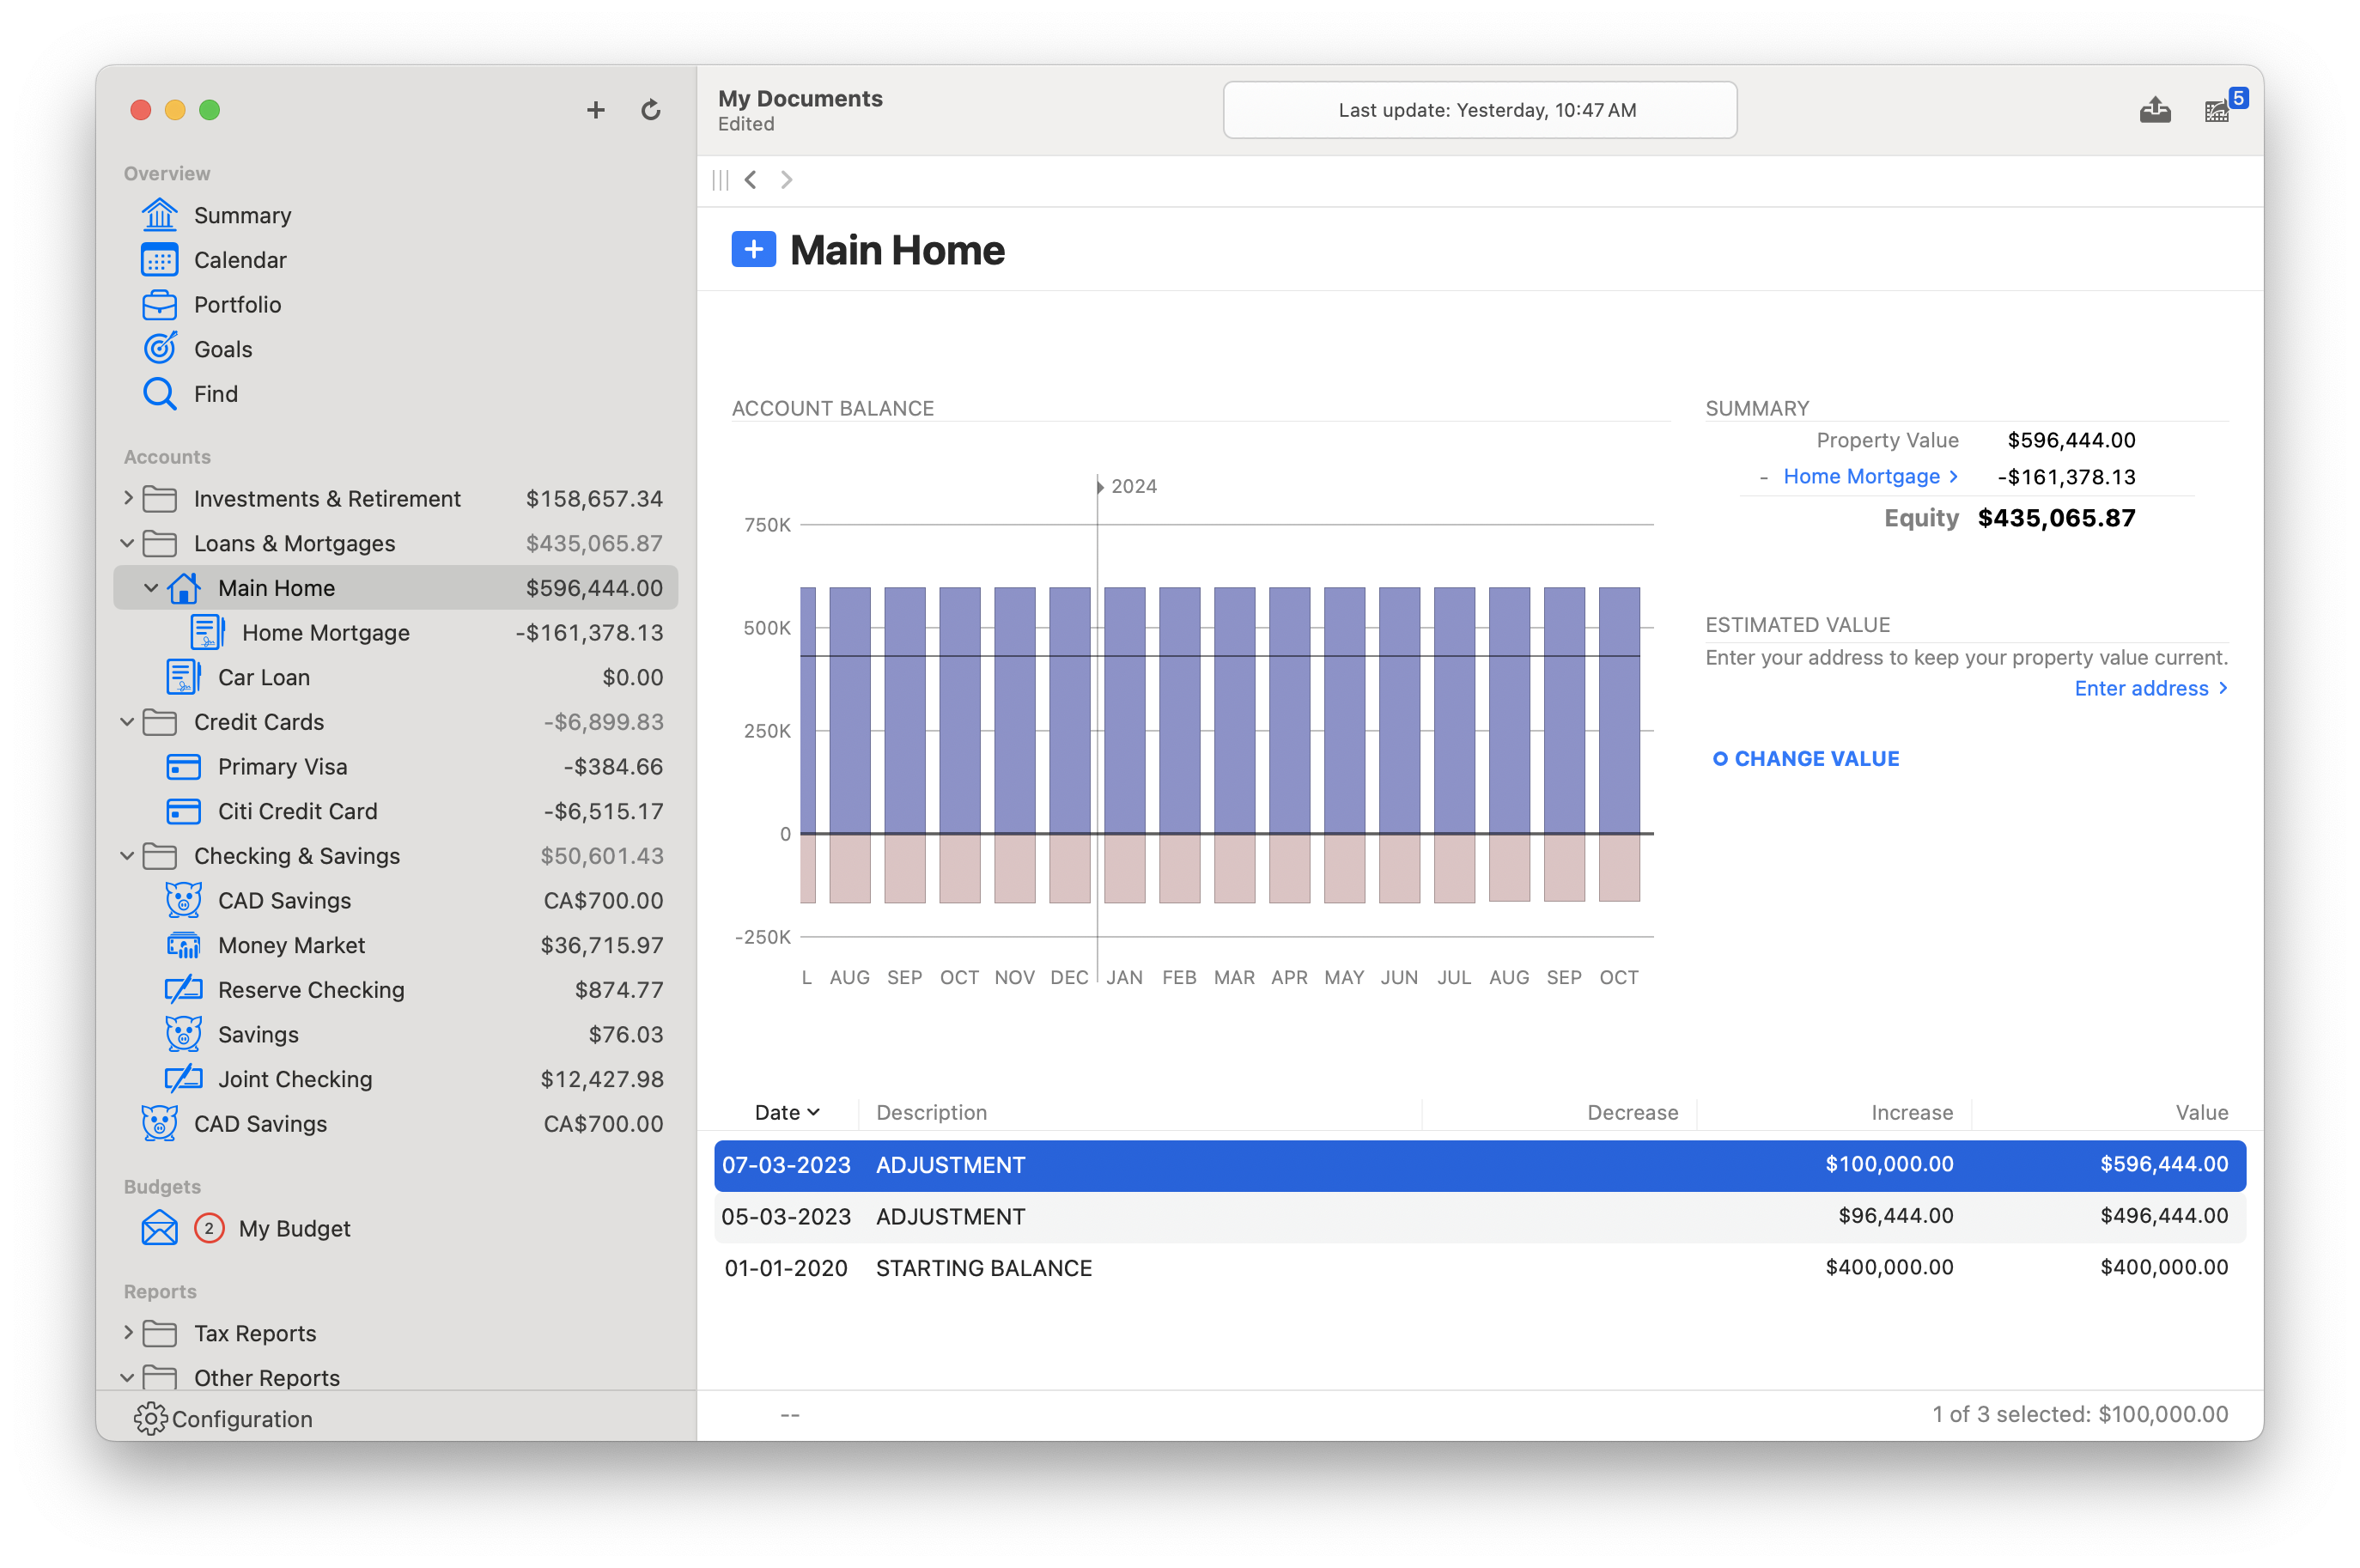Click the My Documents title
2360x1568 pixels.
click(x=800, y=98)
